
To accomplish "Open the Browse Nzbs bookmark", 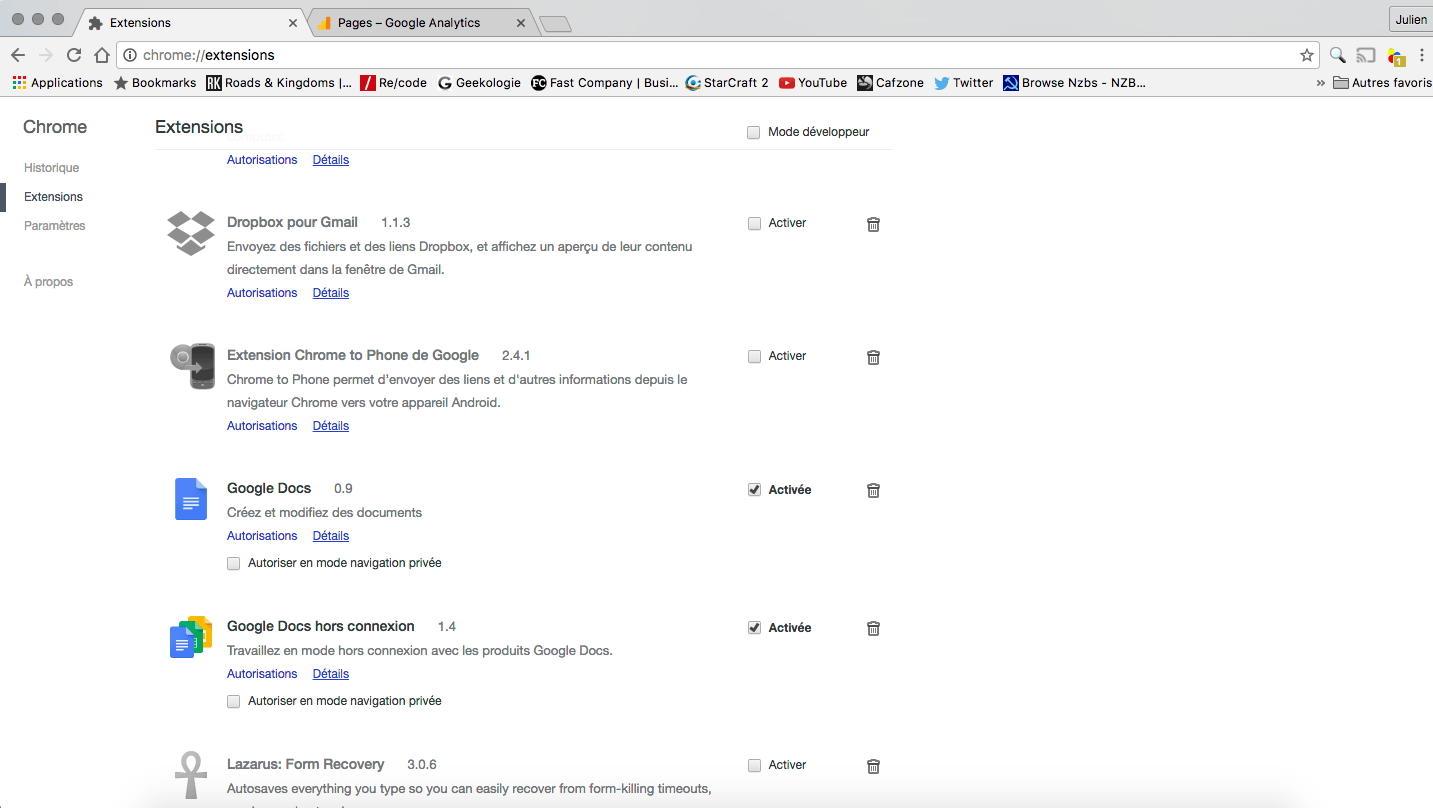I will click(1074, 83).
